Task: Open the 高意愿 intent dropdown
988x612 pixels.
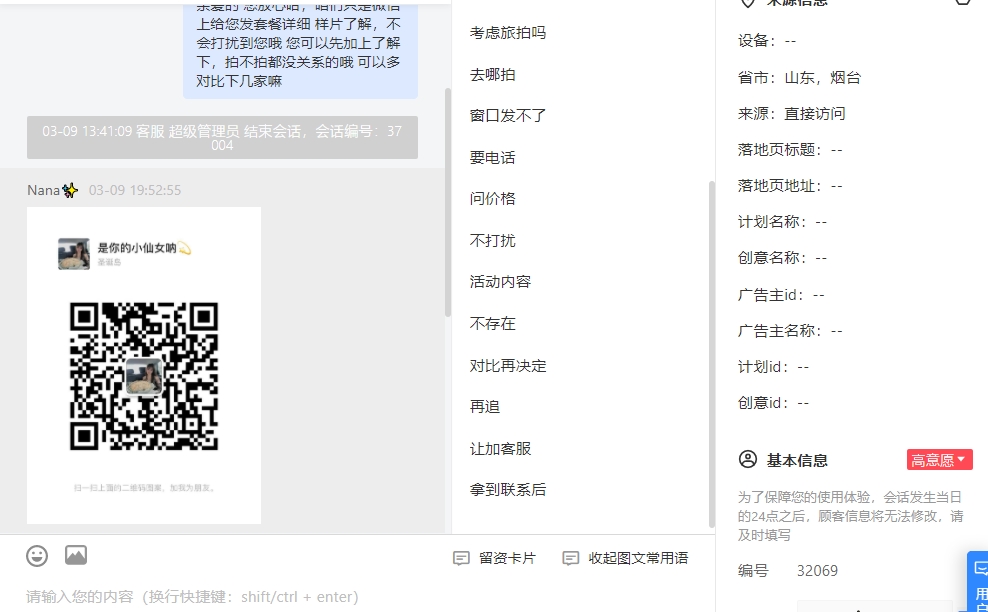Action: (939, 460)
